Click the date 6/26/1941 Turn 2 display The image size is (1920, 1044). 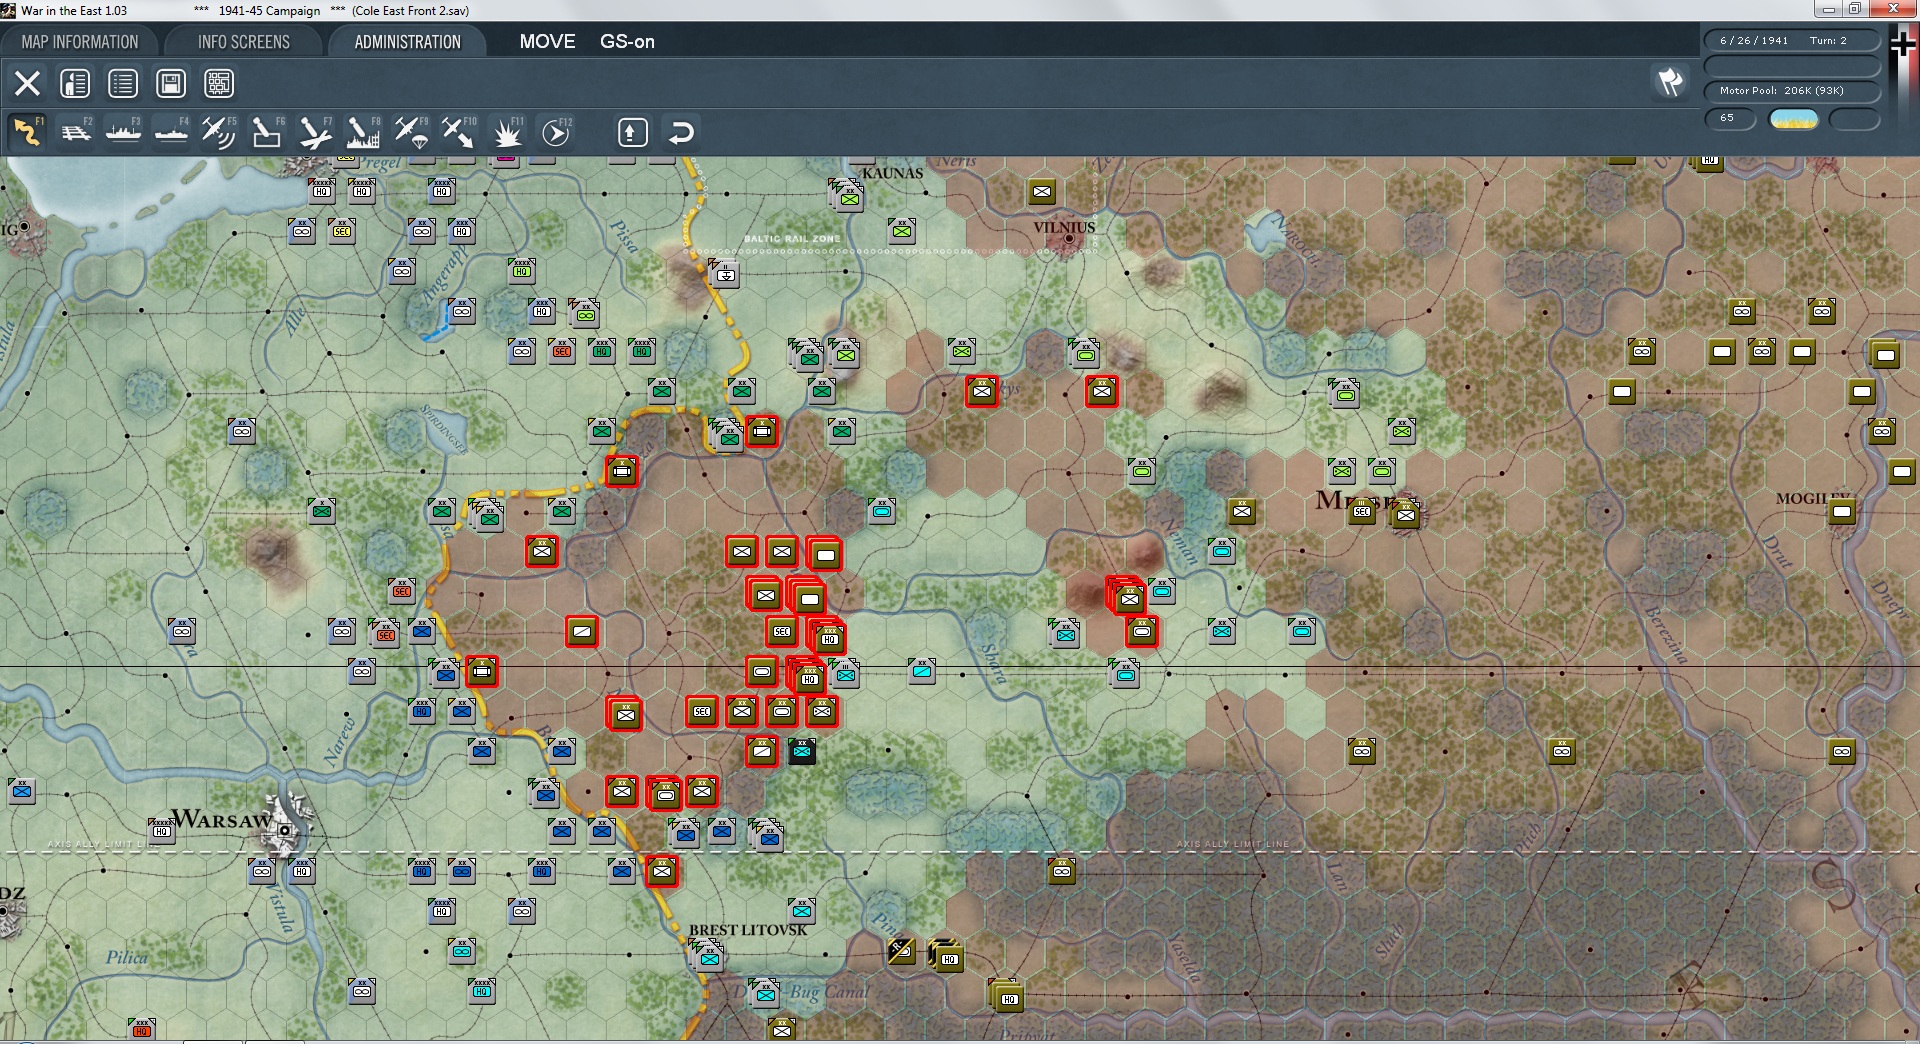click(1792, 41)
